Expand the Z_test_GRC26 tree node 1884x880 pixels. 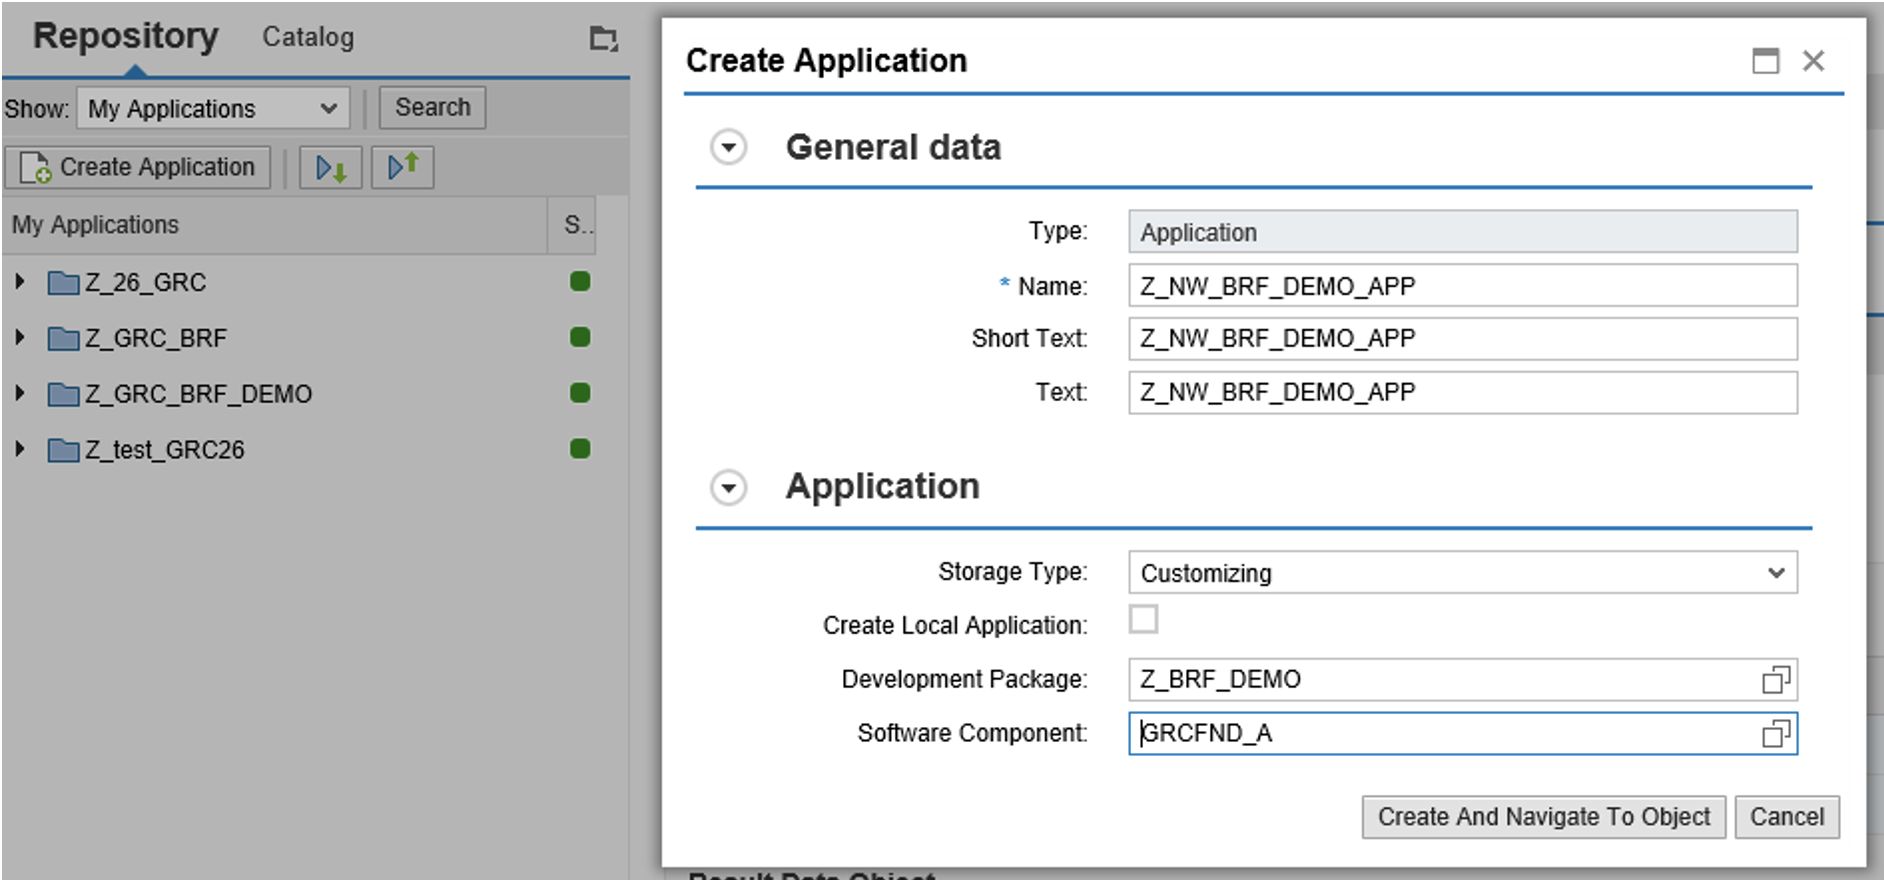tap(19, 450)
